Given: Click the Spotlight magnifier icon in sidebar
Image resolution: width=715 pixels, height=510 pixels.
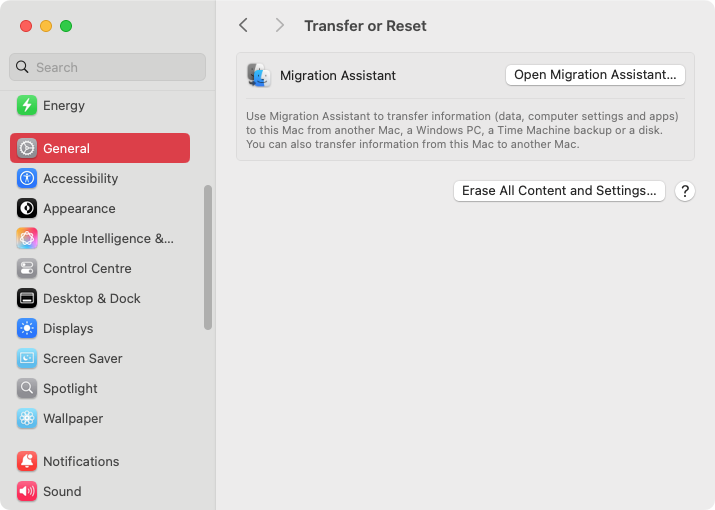Looking at the screenshot, I should [x=27, y=389].
